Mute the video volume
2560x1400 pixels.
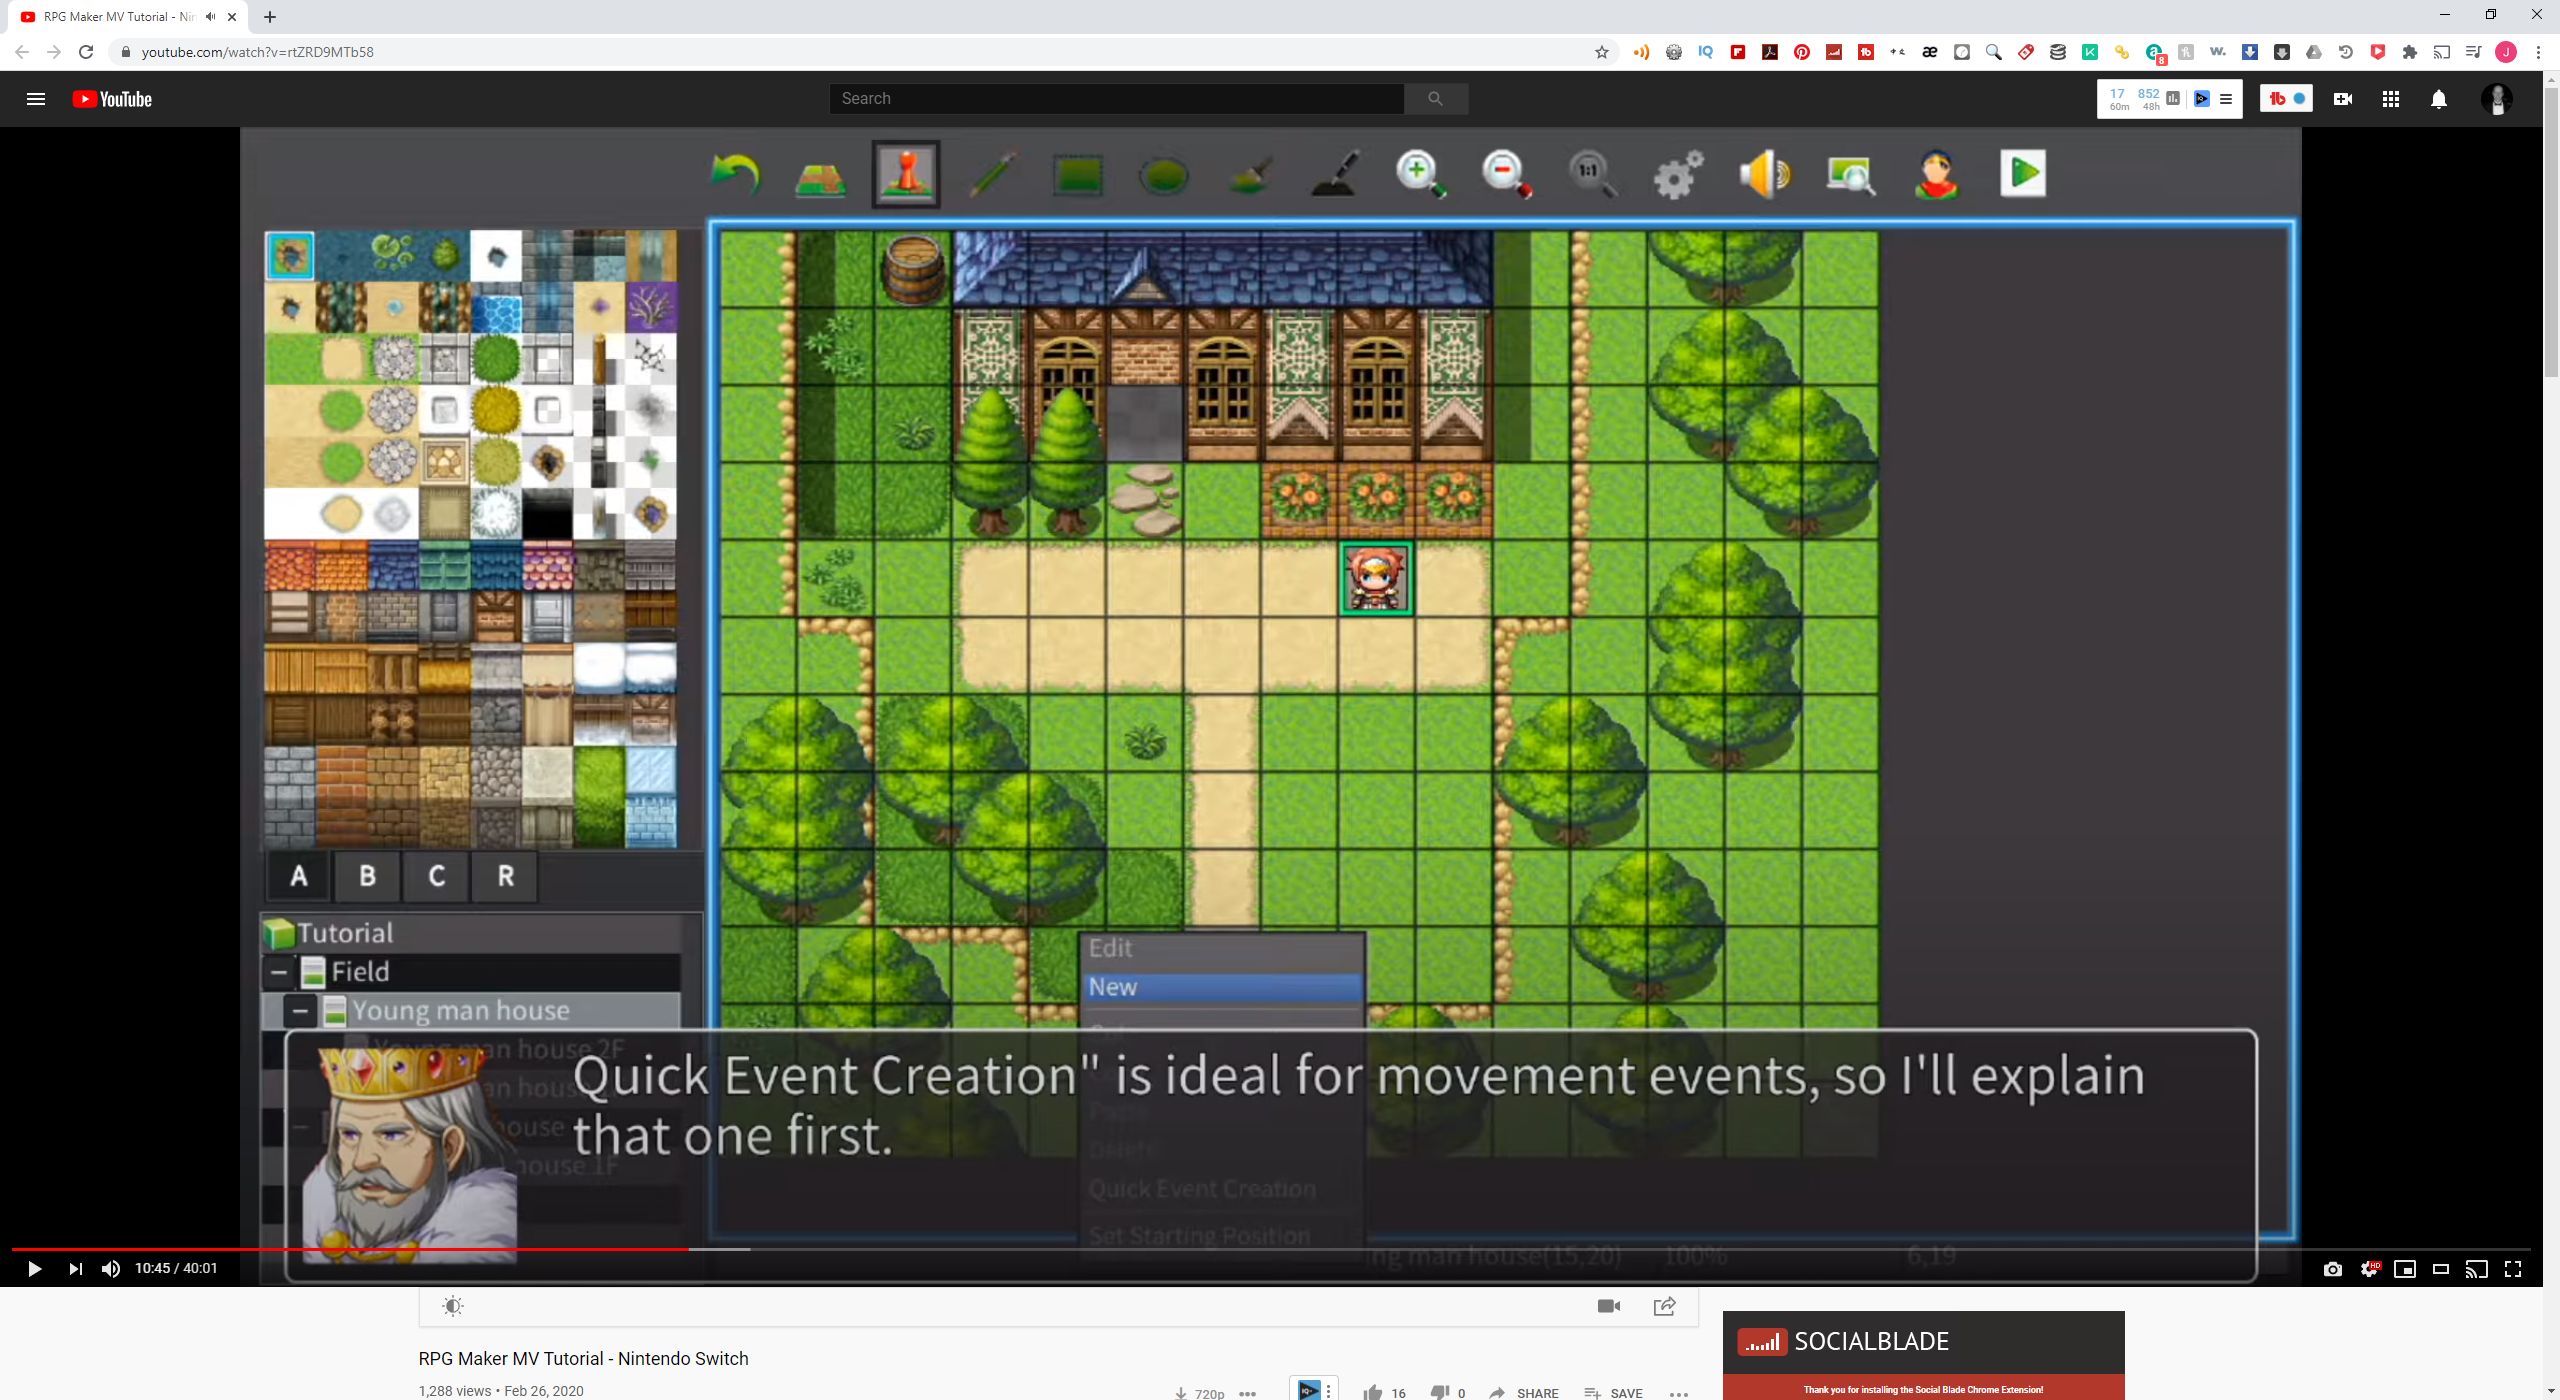click(111, 1269)
